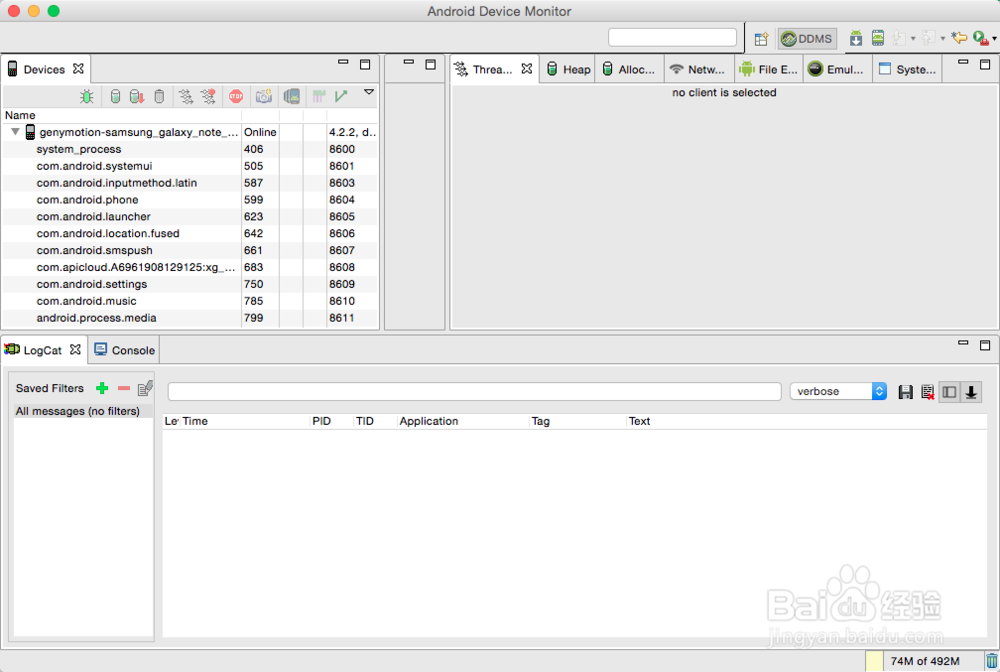Collapse the genymotion-samsung_galaxy_note device tree

coord(15,132)
